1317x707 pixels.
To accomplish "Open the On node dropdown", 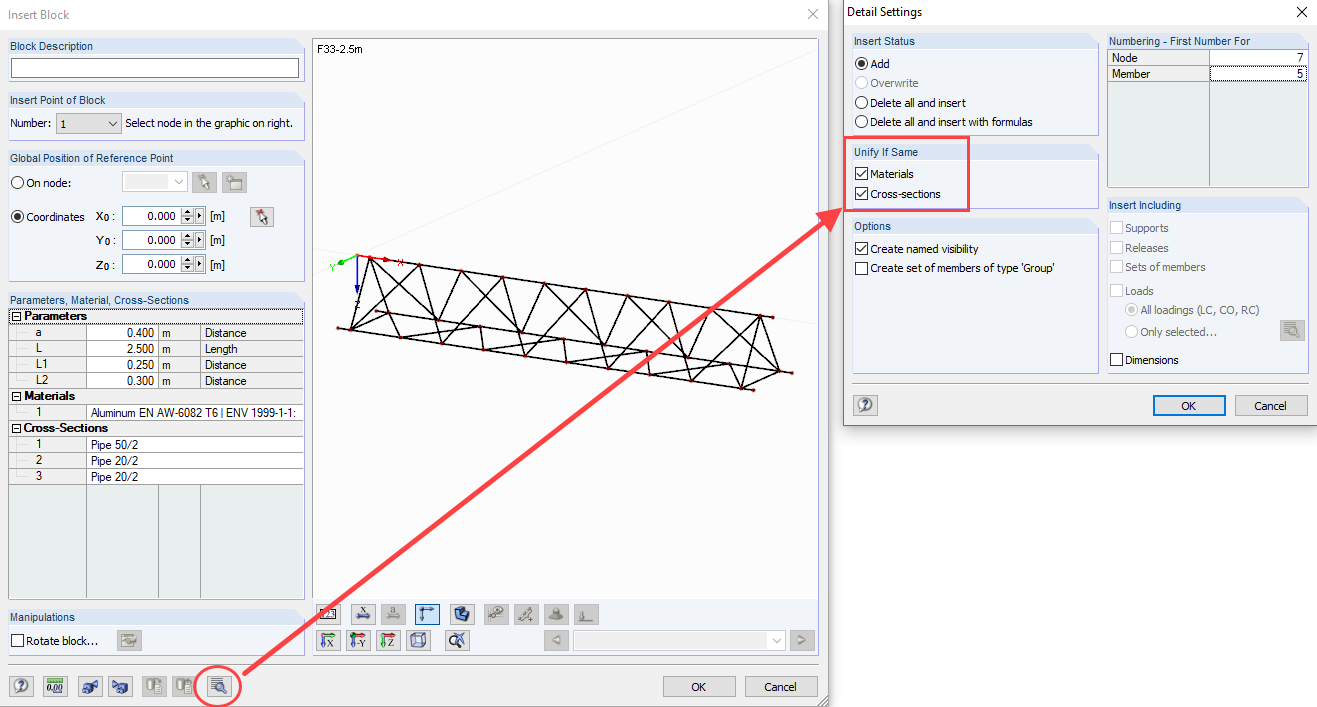I will (179, 182).
